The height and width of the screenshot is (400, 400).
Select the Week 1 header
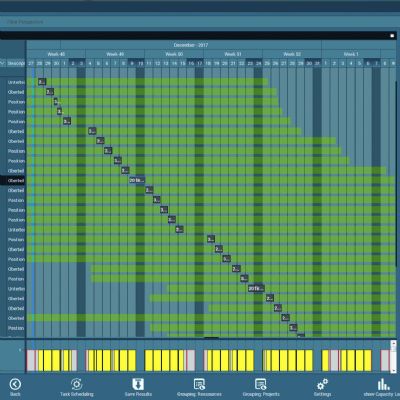point(351,54)
